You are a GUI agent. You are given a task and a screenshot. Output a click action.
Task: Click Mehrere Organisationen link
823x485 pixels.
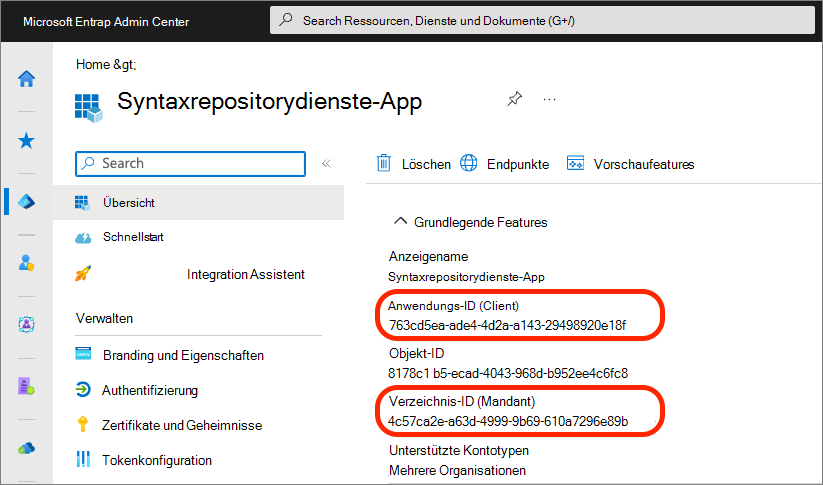tap(457, 470)
